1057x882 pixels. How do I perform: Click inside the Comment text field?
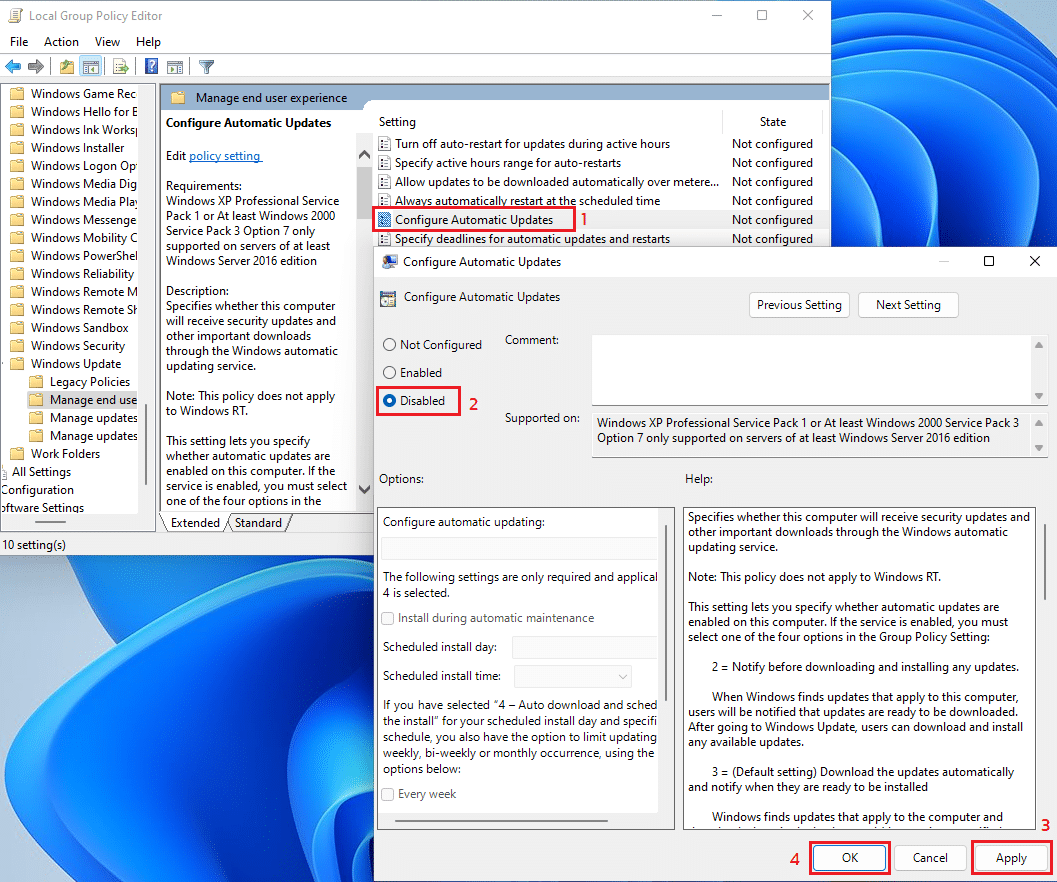pos(811,370)
